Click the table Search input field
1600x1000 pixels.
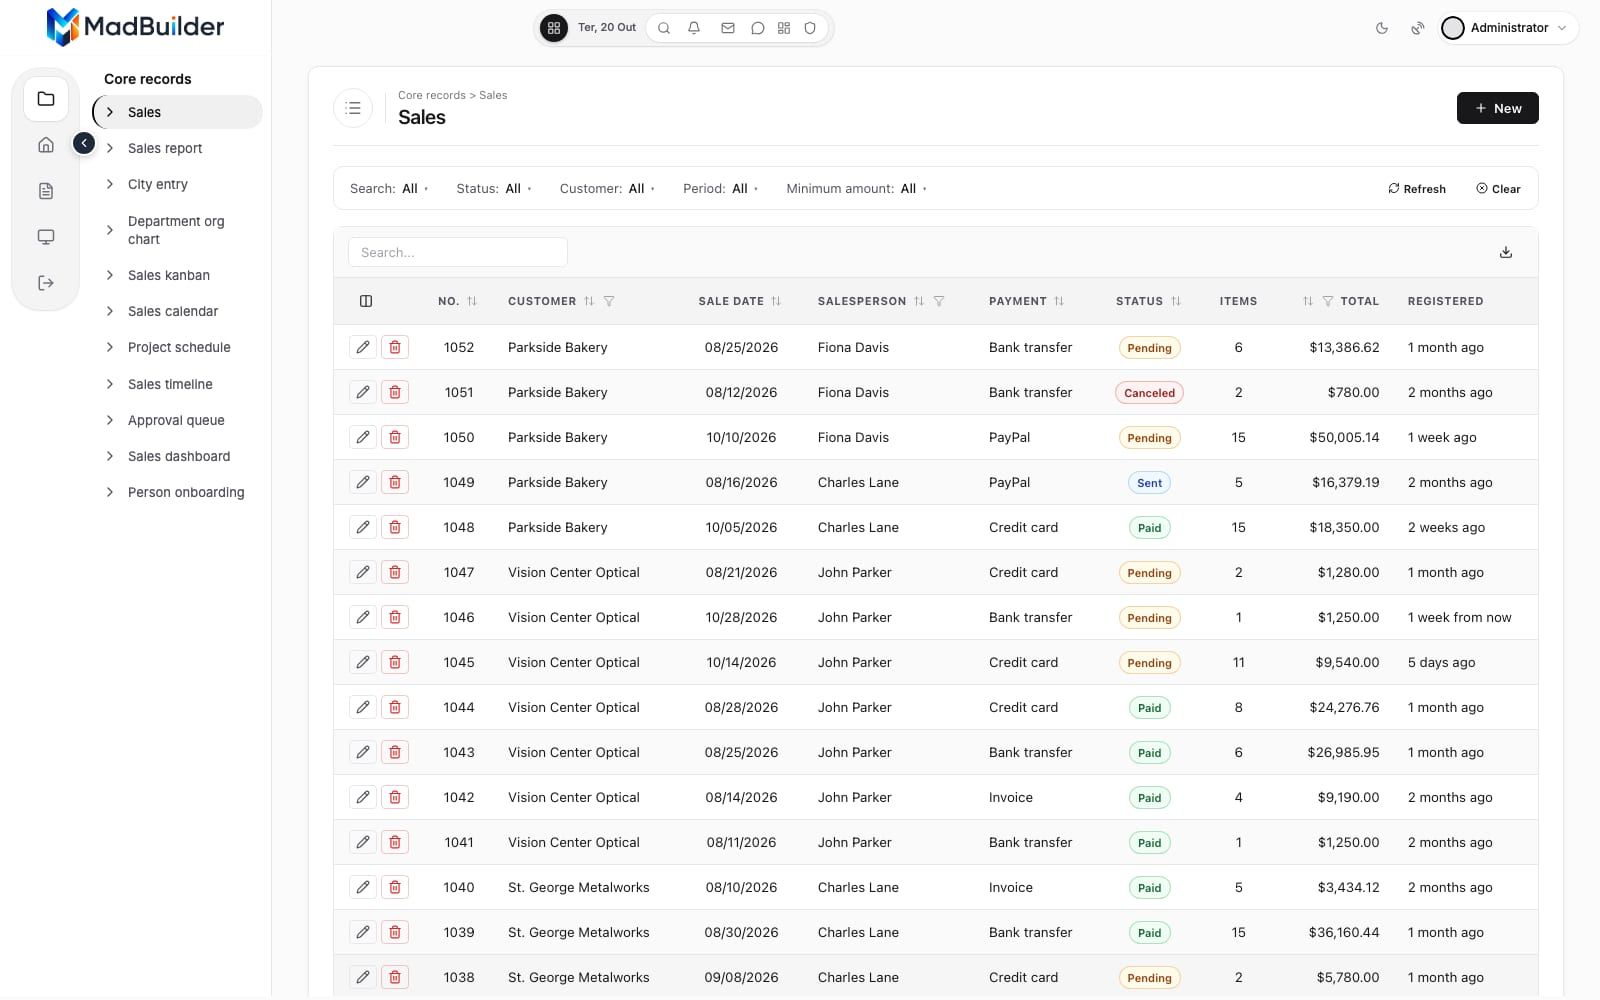[x=458, y=252]
